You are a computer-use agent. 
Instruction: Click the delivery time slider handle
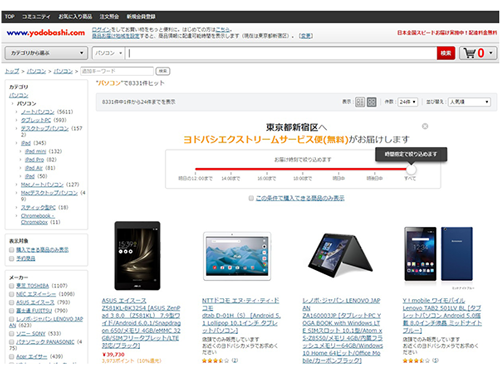411,170
